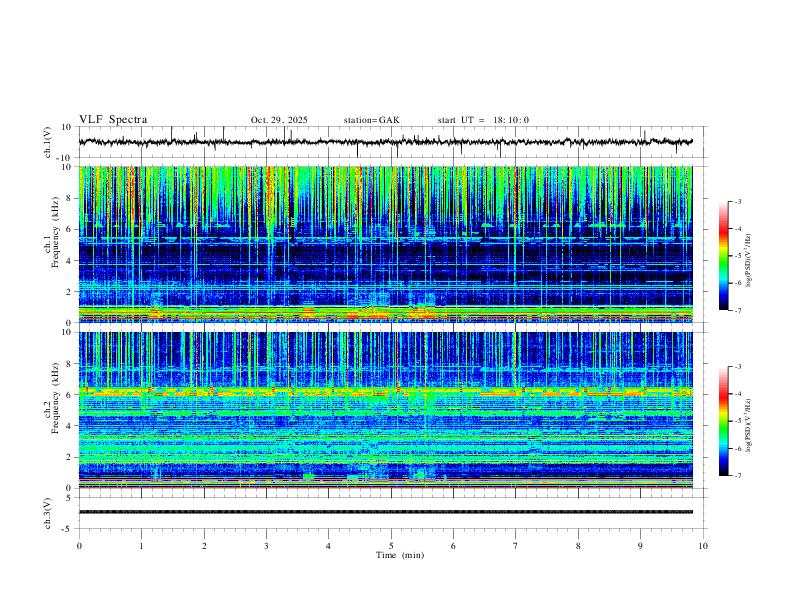Click the ch.2 spectrogram color scale bar
The image size is (792, 612).
[723, 421]
